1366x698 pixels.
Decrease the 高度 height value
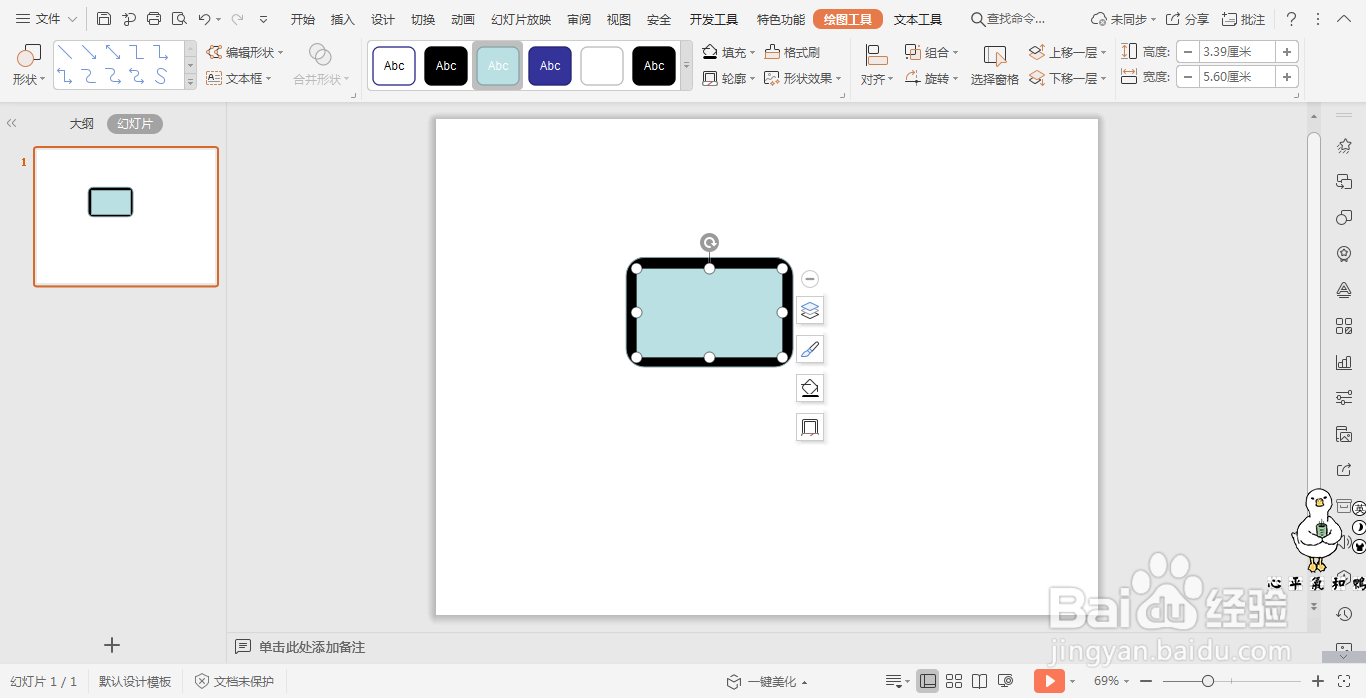pos(1187,52)
